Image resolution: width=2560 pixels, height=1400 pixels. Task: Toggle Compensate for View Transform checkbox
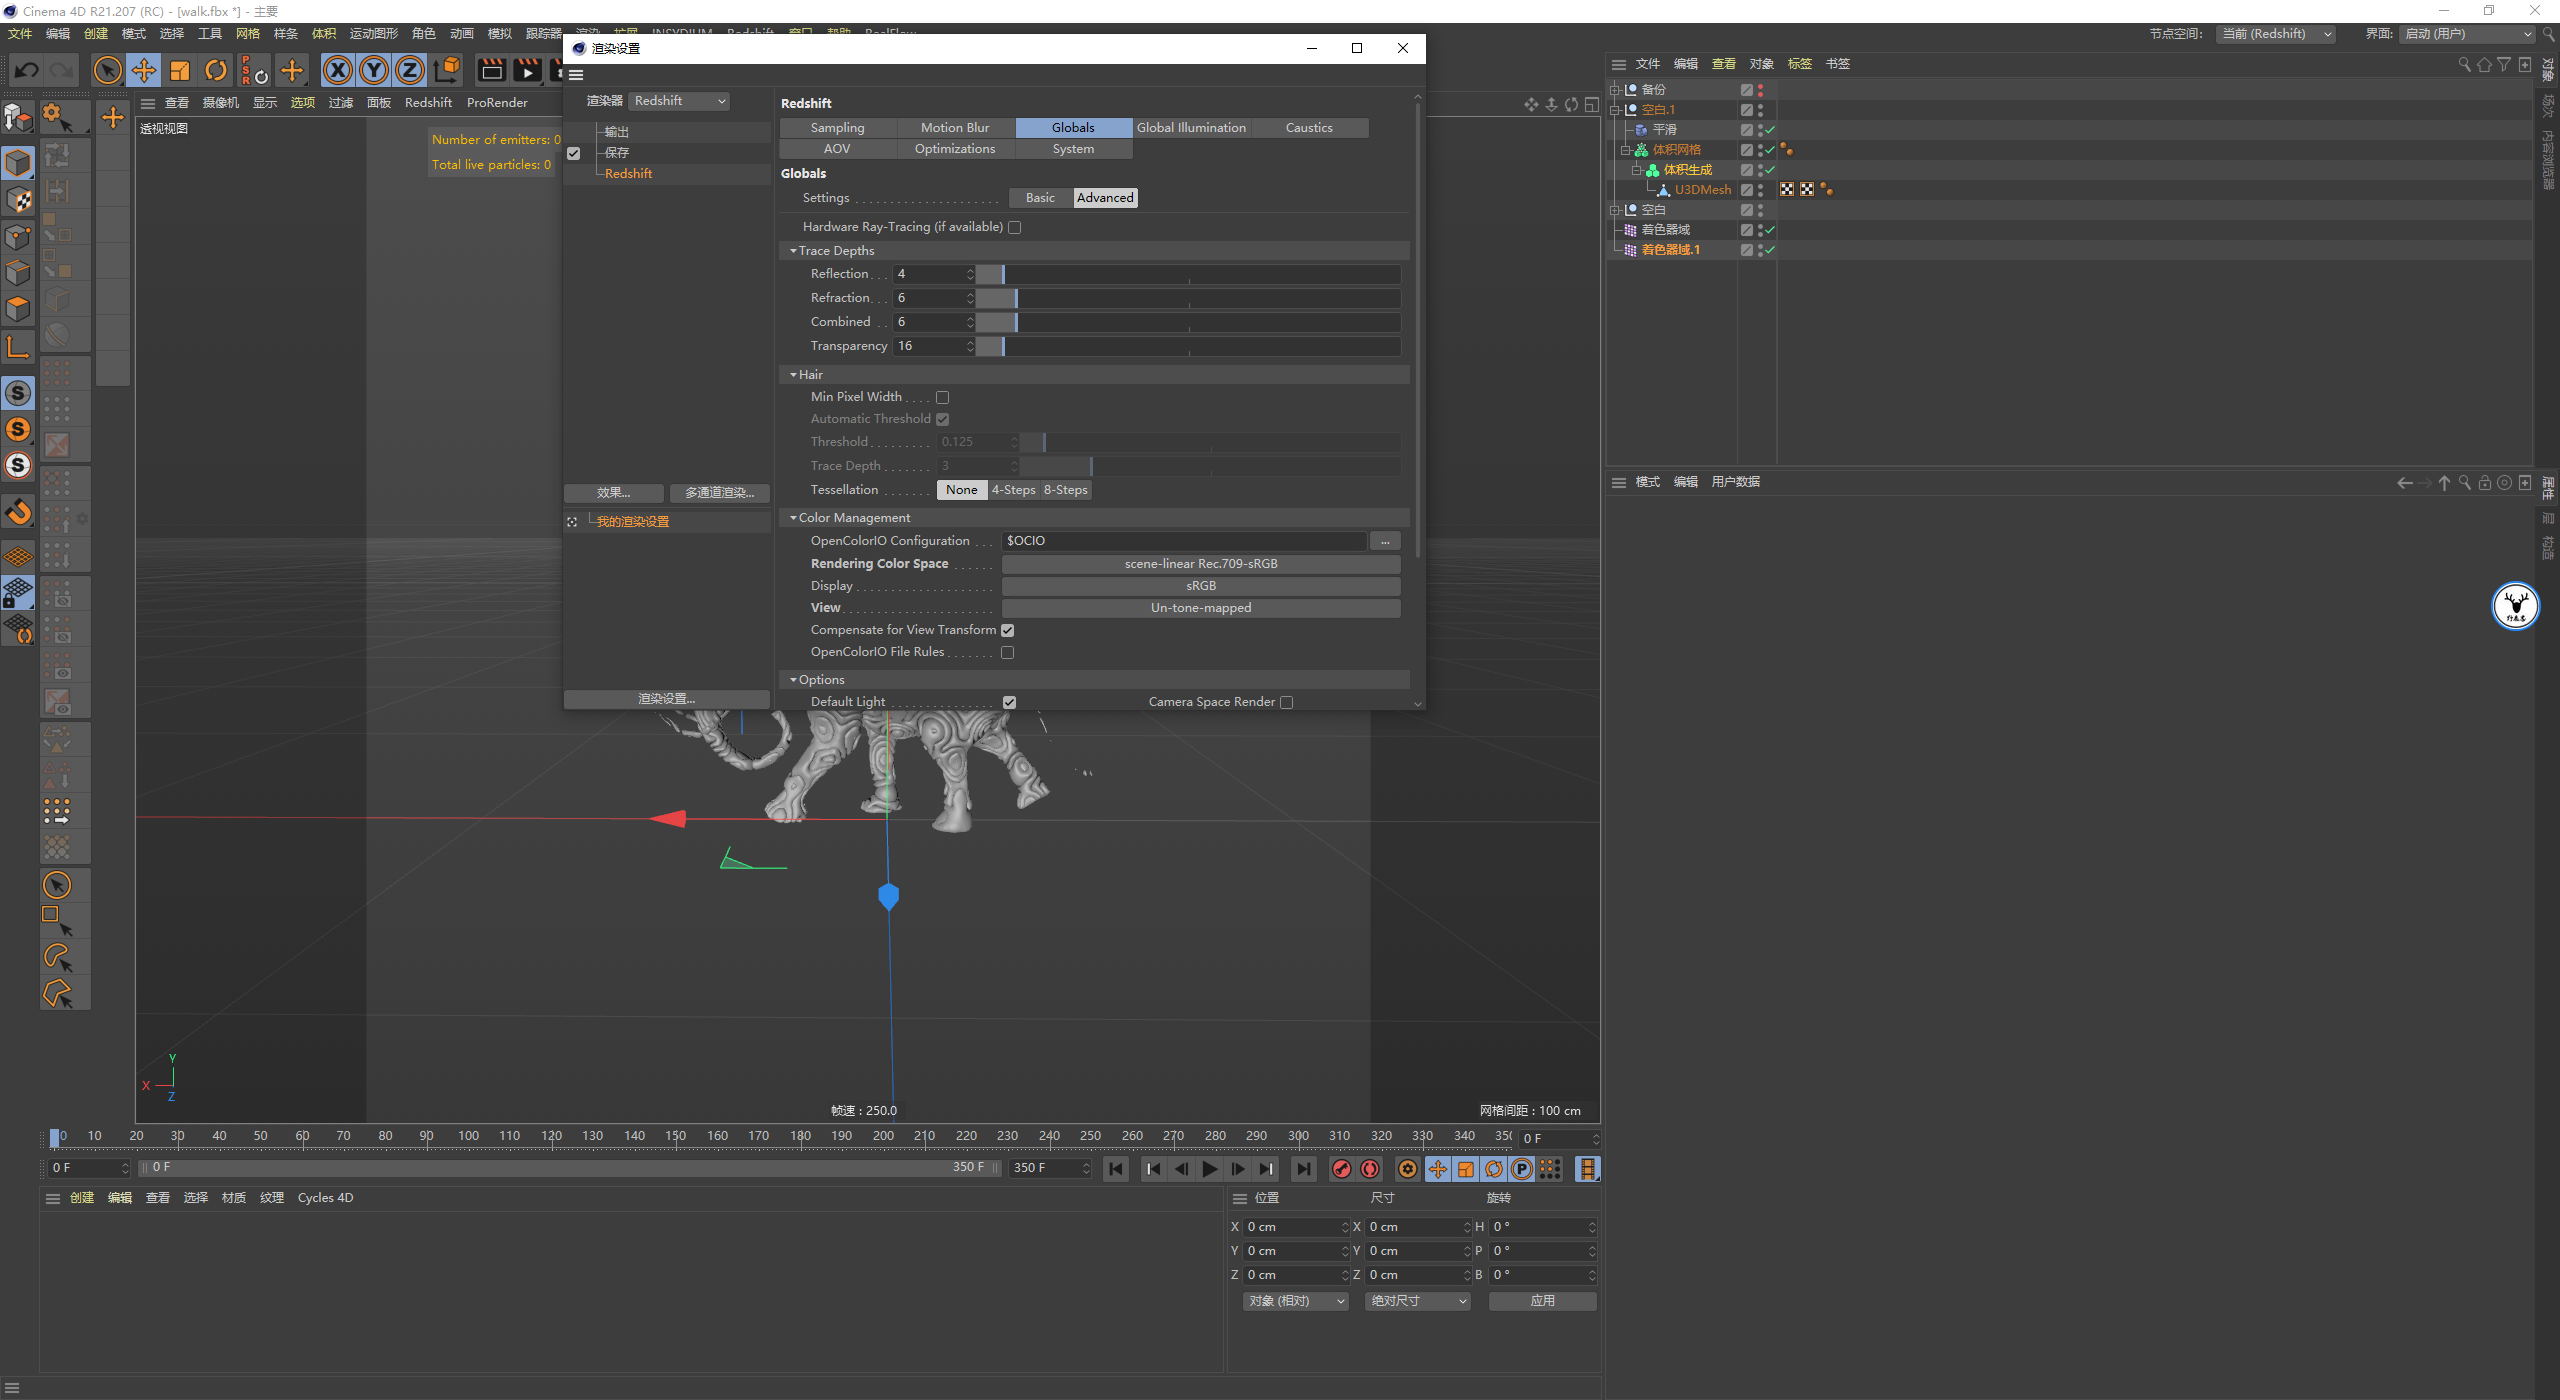[1008, 630]
